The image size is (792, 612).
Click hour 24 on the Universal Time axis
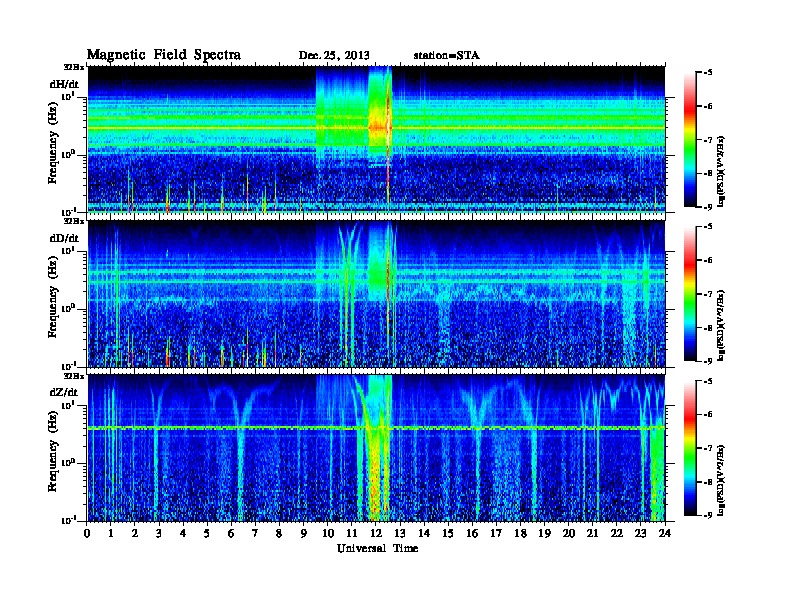(665, 533)
